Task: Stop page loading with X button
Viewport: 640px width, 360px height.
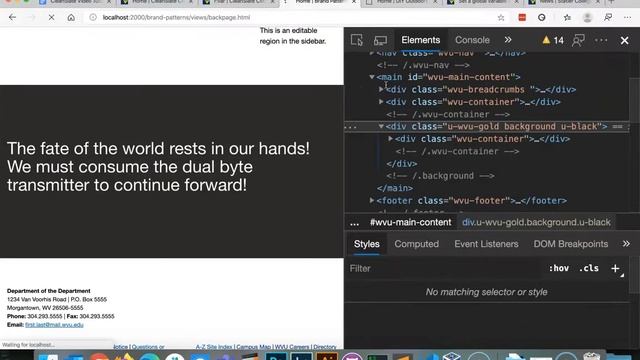Action: click(51, 18)
